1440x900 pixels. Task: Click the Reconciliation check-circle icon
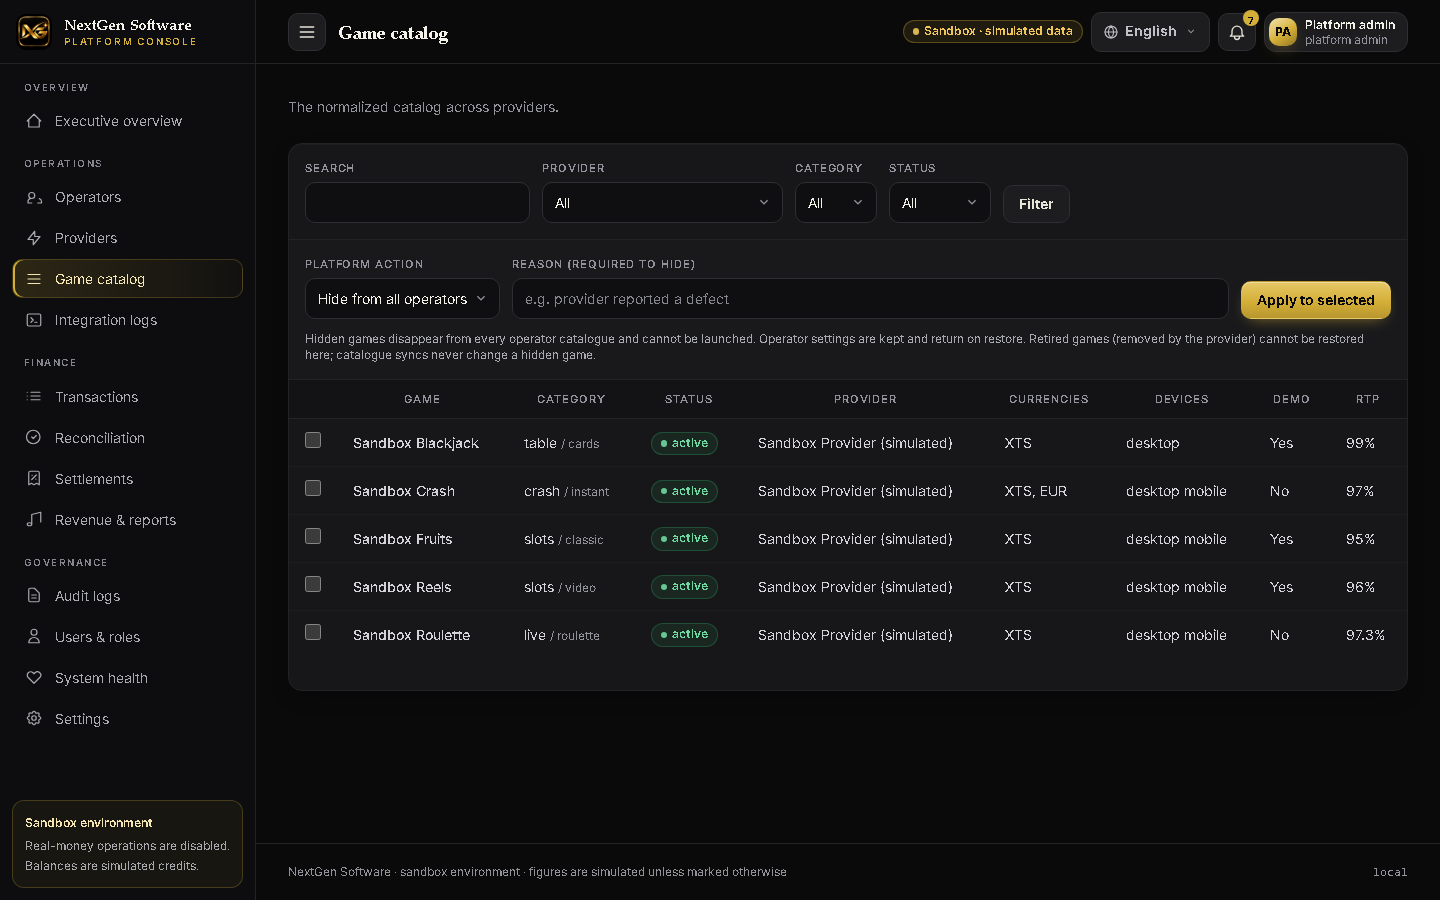pos(34,438)
